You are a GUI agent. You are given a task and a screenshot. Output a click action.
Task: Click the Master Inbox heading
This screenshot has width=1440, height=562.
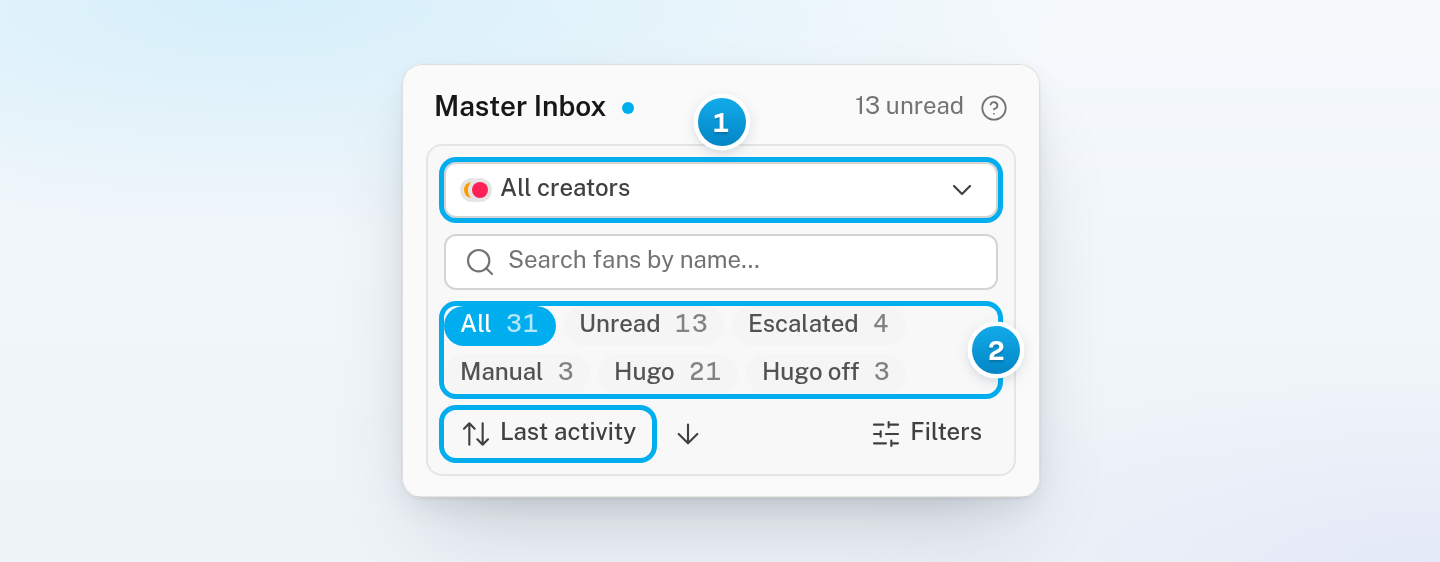point(520,107)
